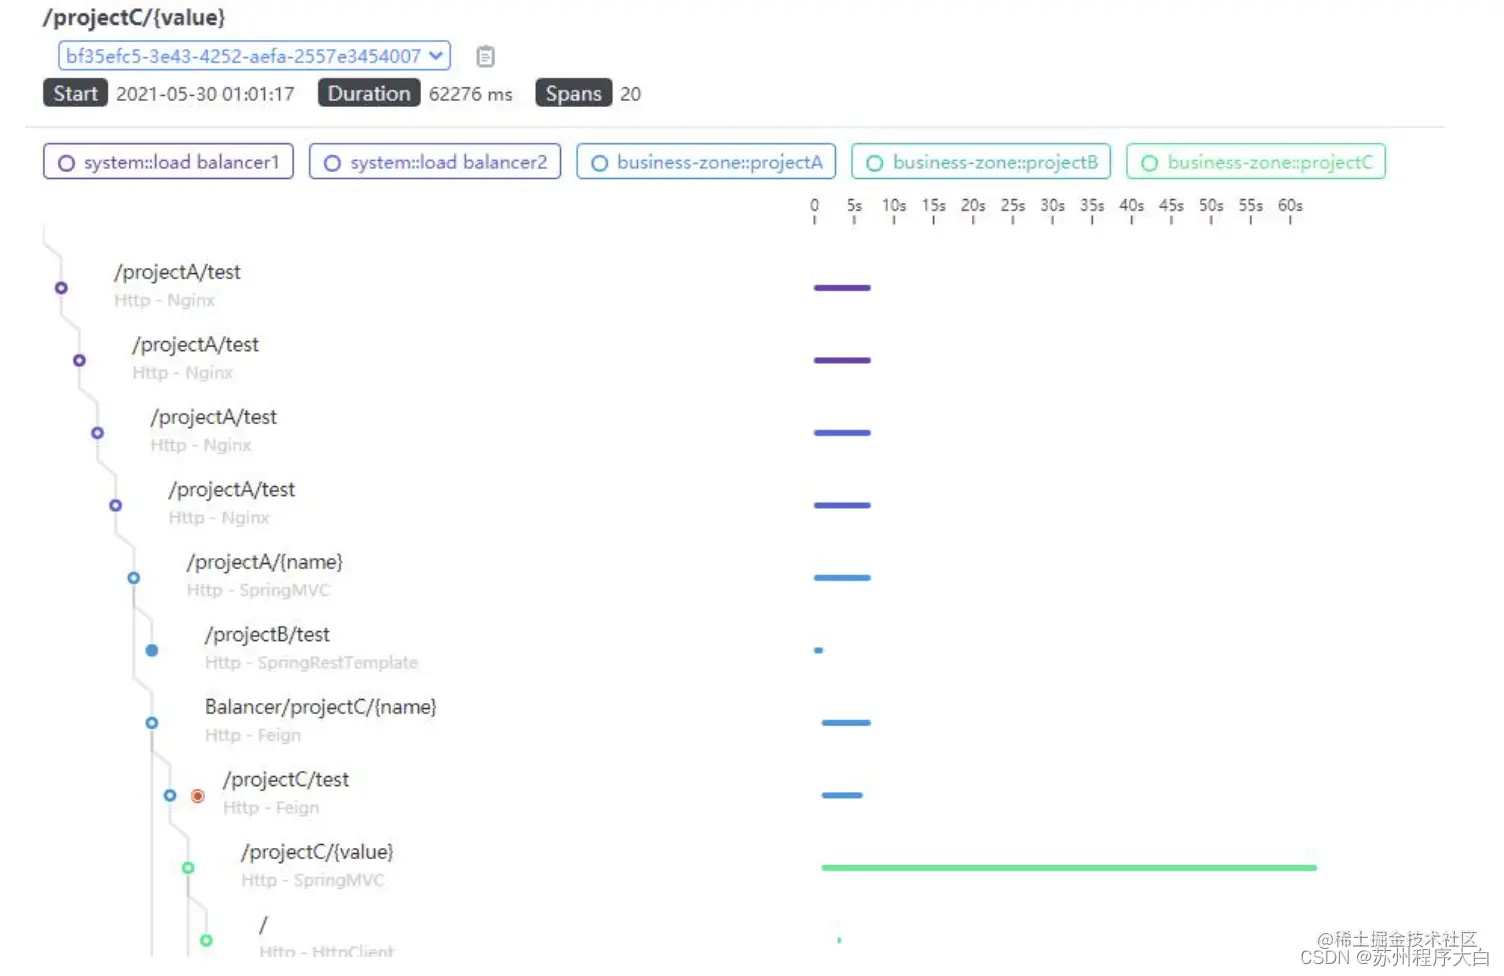The width and height of the screenshot is (1504, 976).
Task: Select the /projectA/{name} span node circle
Action: (133, 578)
